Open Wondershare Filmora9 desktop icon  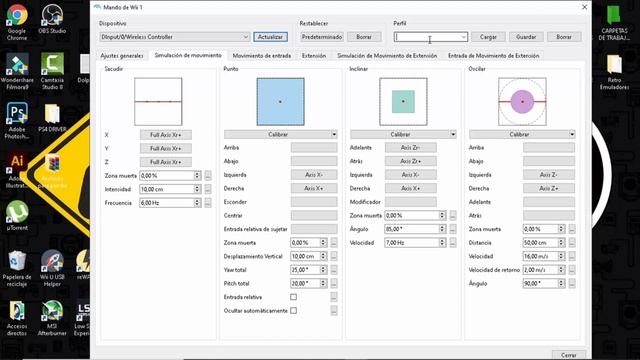click(x=17, y=71)
